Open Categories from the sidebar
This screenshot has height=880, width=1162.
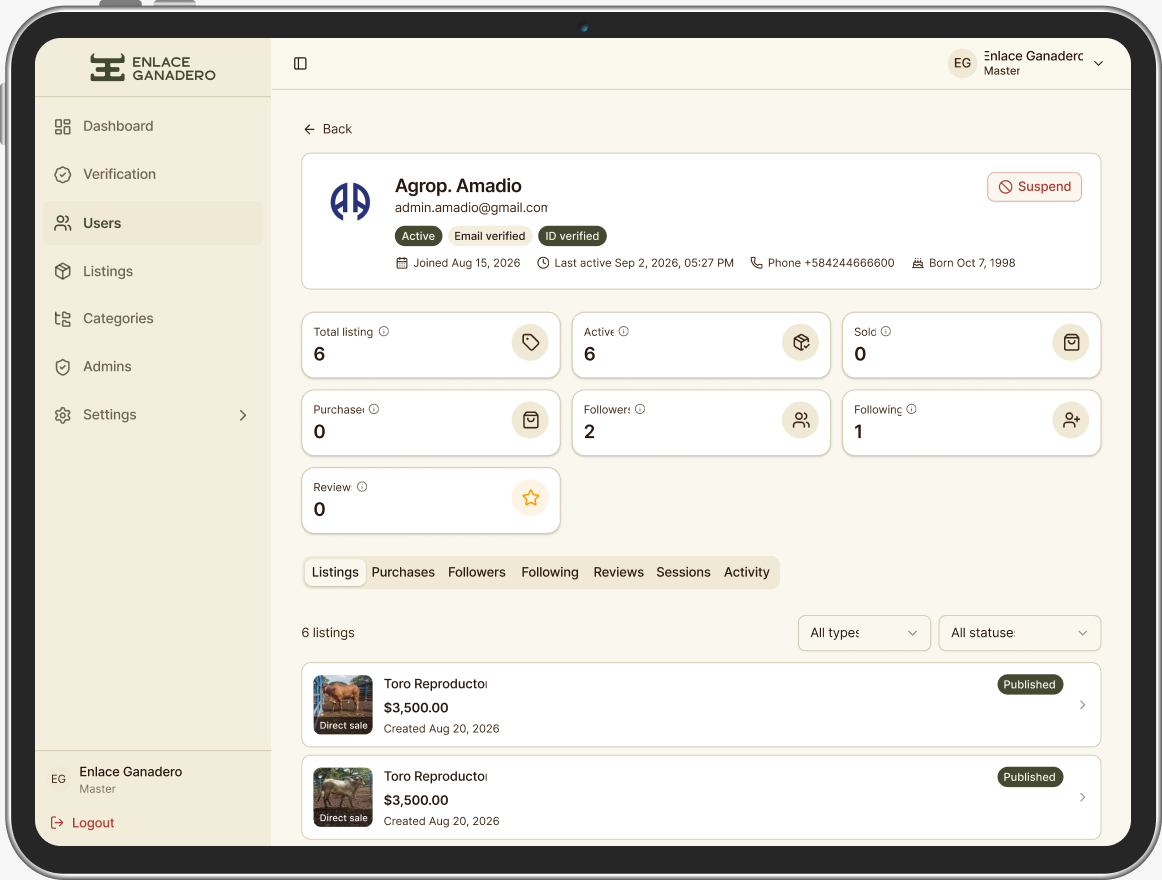pos(153,319)
